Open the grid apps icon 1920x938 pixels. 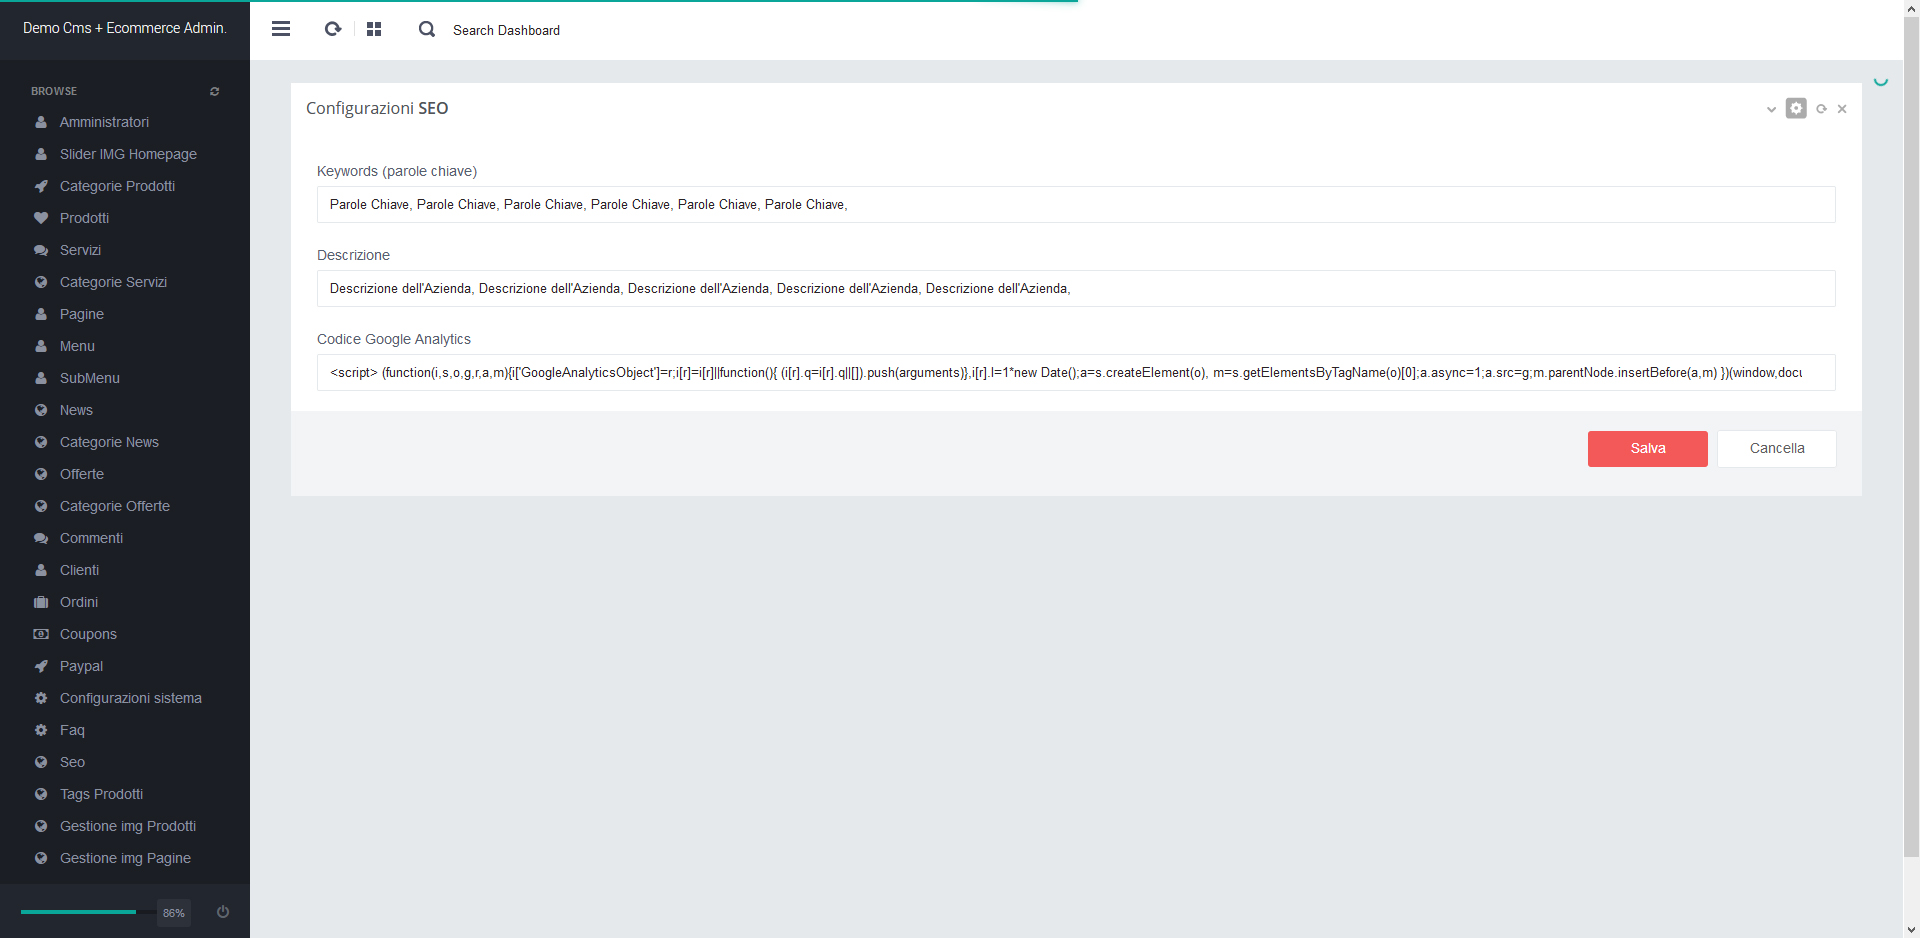tap(374, 29)
